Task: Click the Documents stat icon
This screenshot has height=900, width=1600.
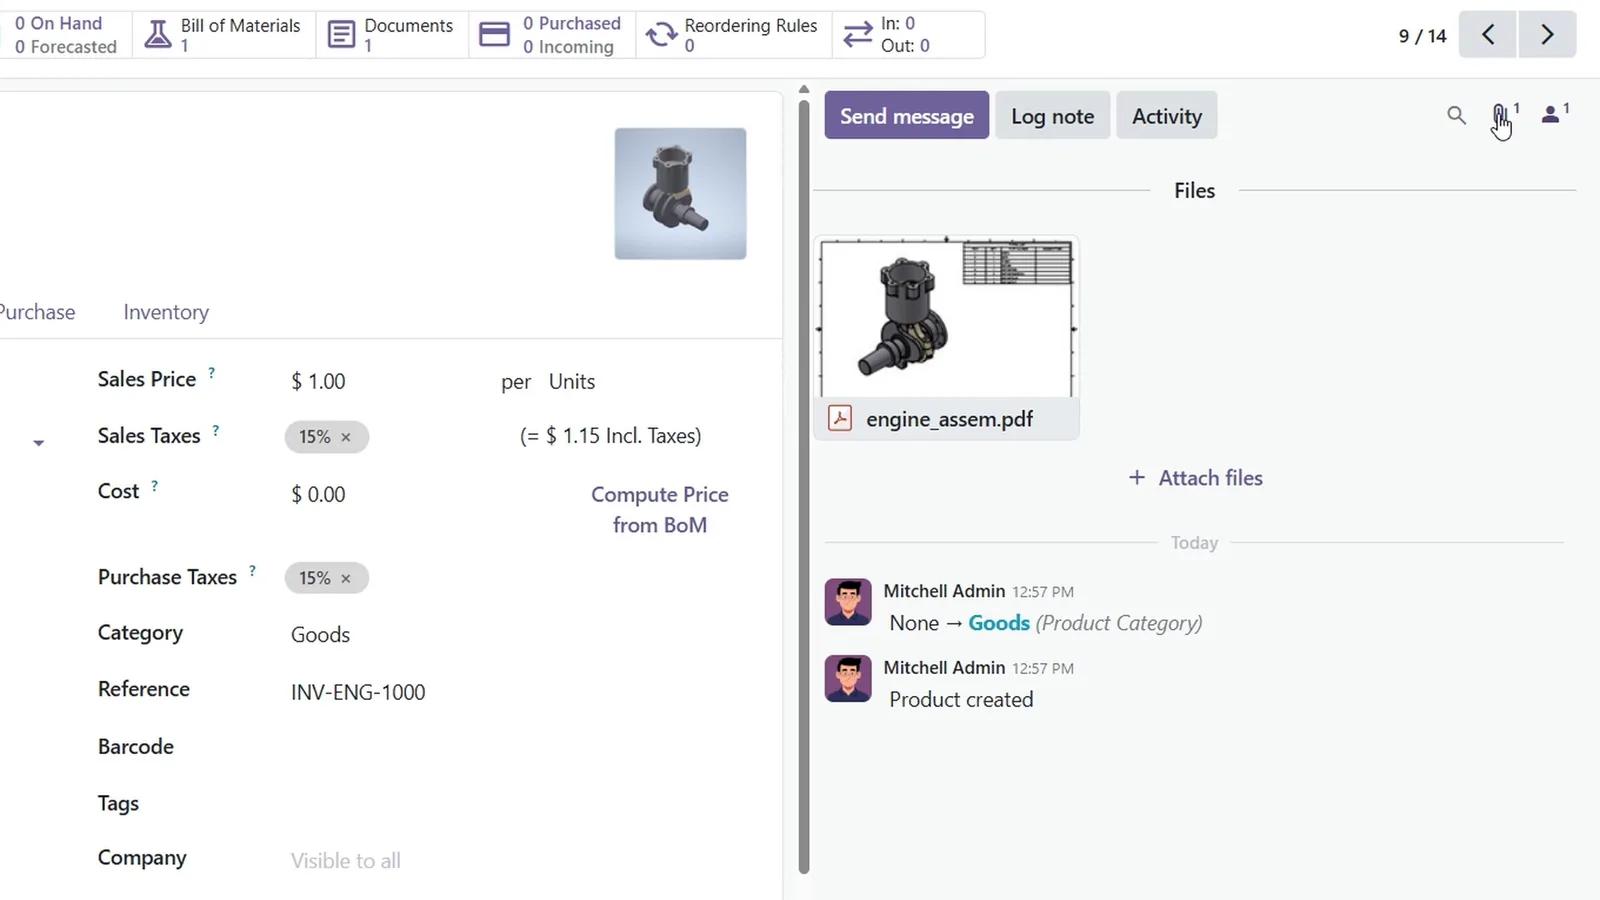Action: click(x=341, y=35)
